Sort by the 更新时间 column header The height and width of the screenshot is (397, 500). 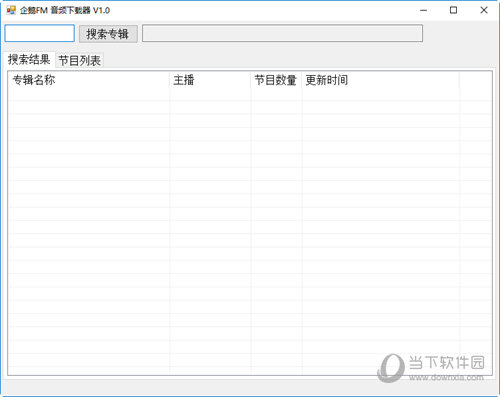380,80
